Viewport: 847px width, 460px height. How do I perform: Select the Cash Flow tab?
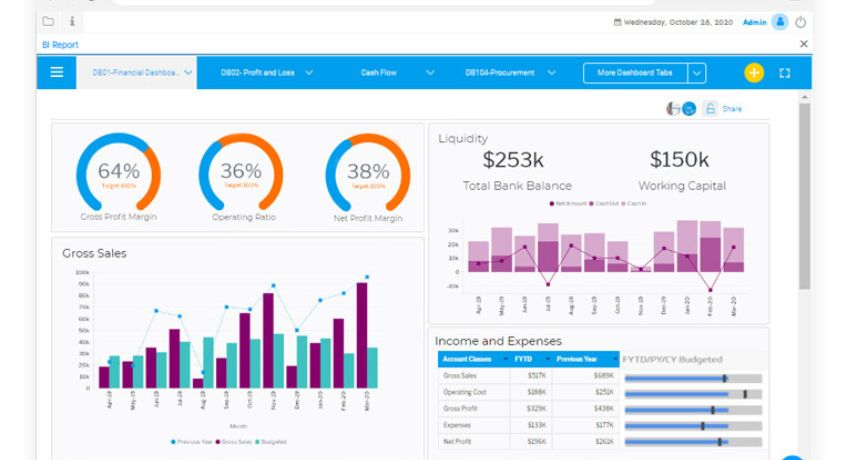pos(378,73)
